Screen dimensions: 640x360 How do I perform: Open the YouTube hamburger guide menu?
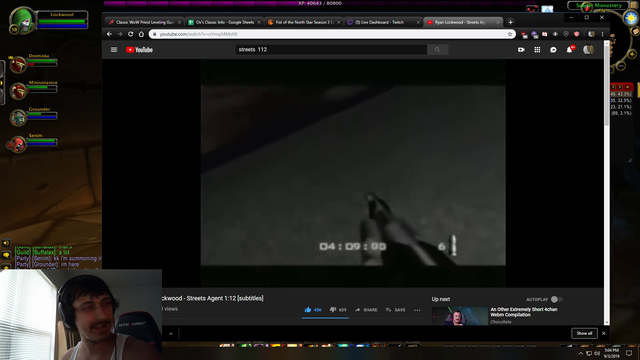pos(114,49)
